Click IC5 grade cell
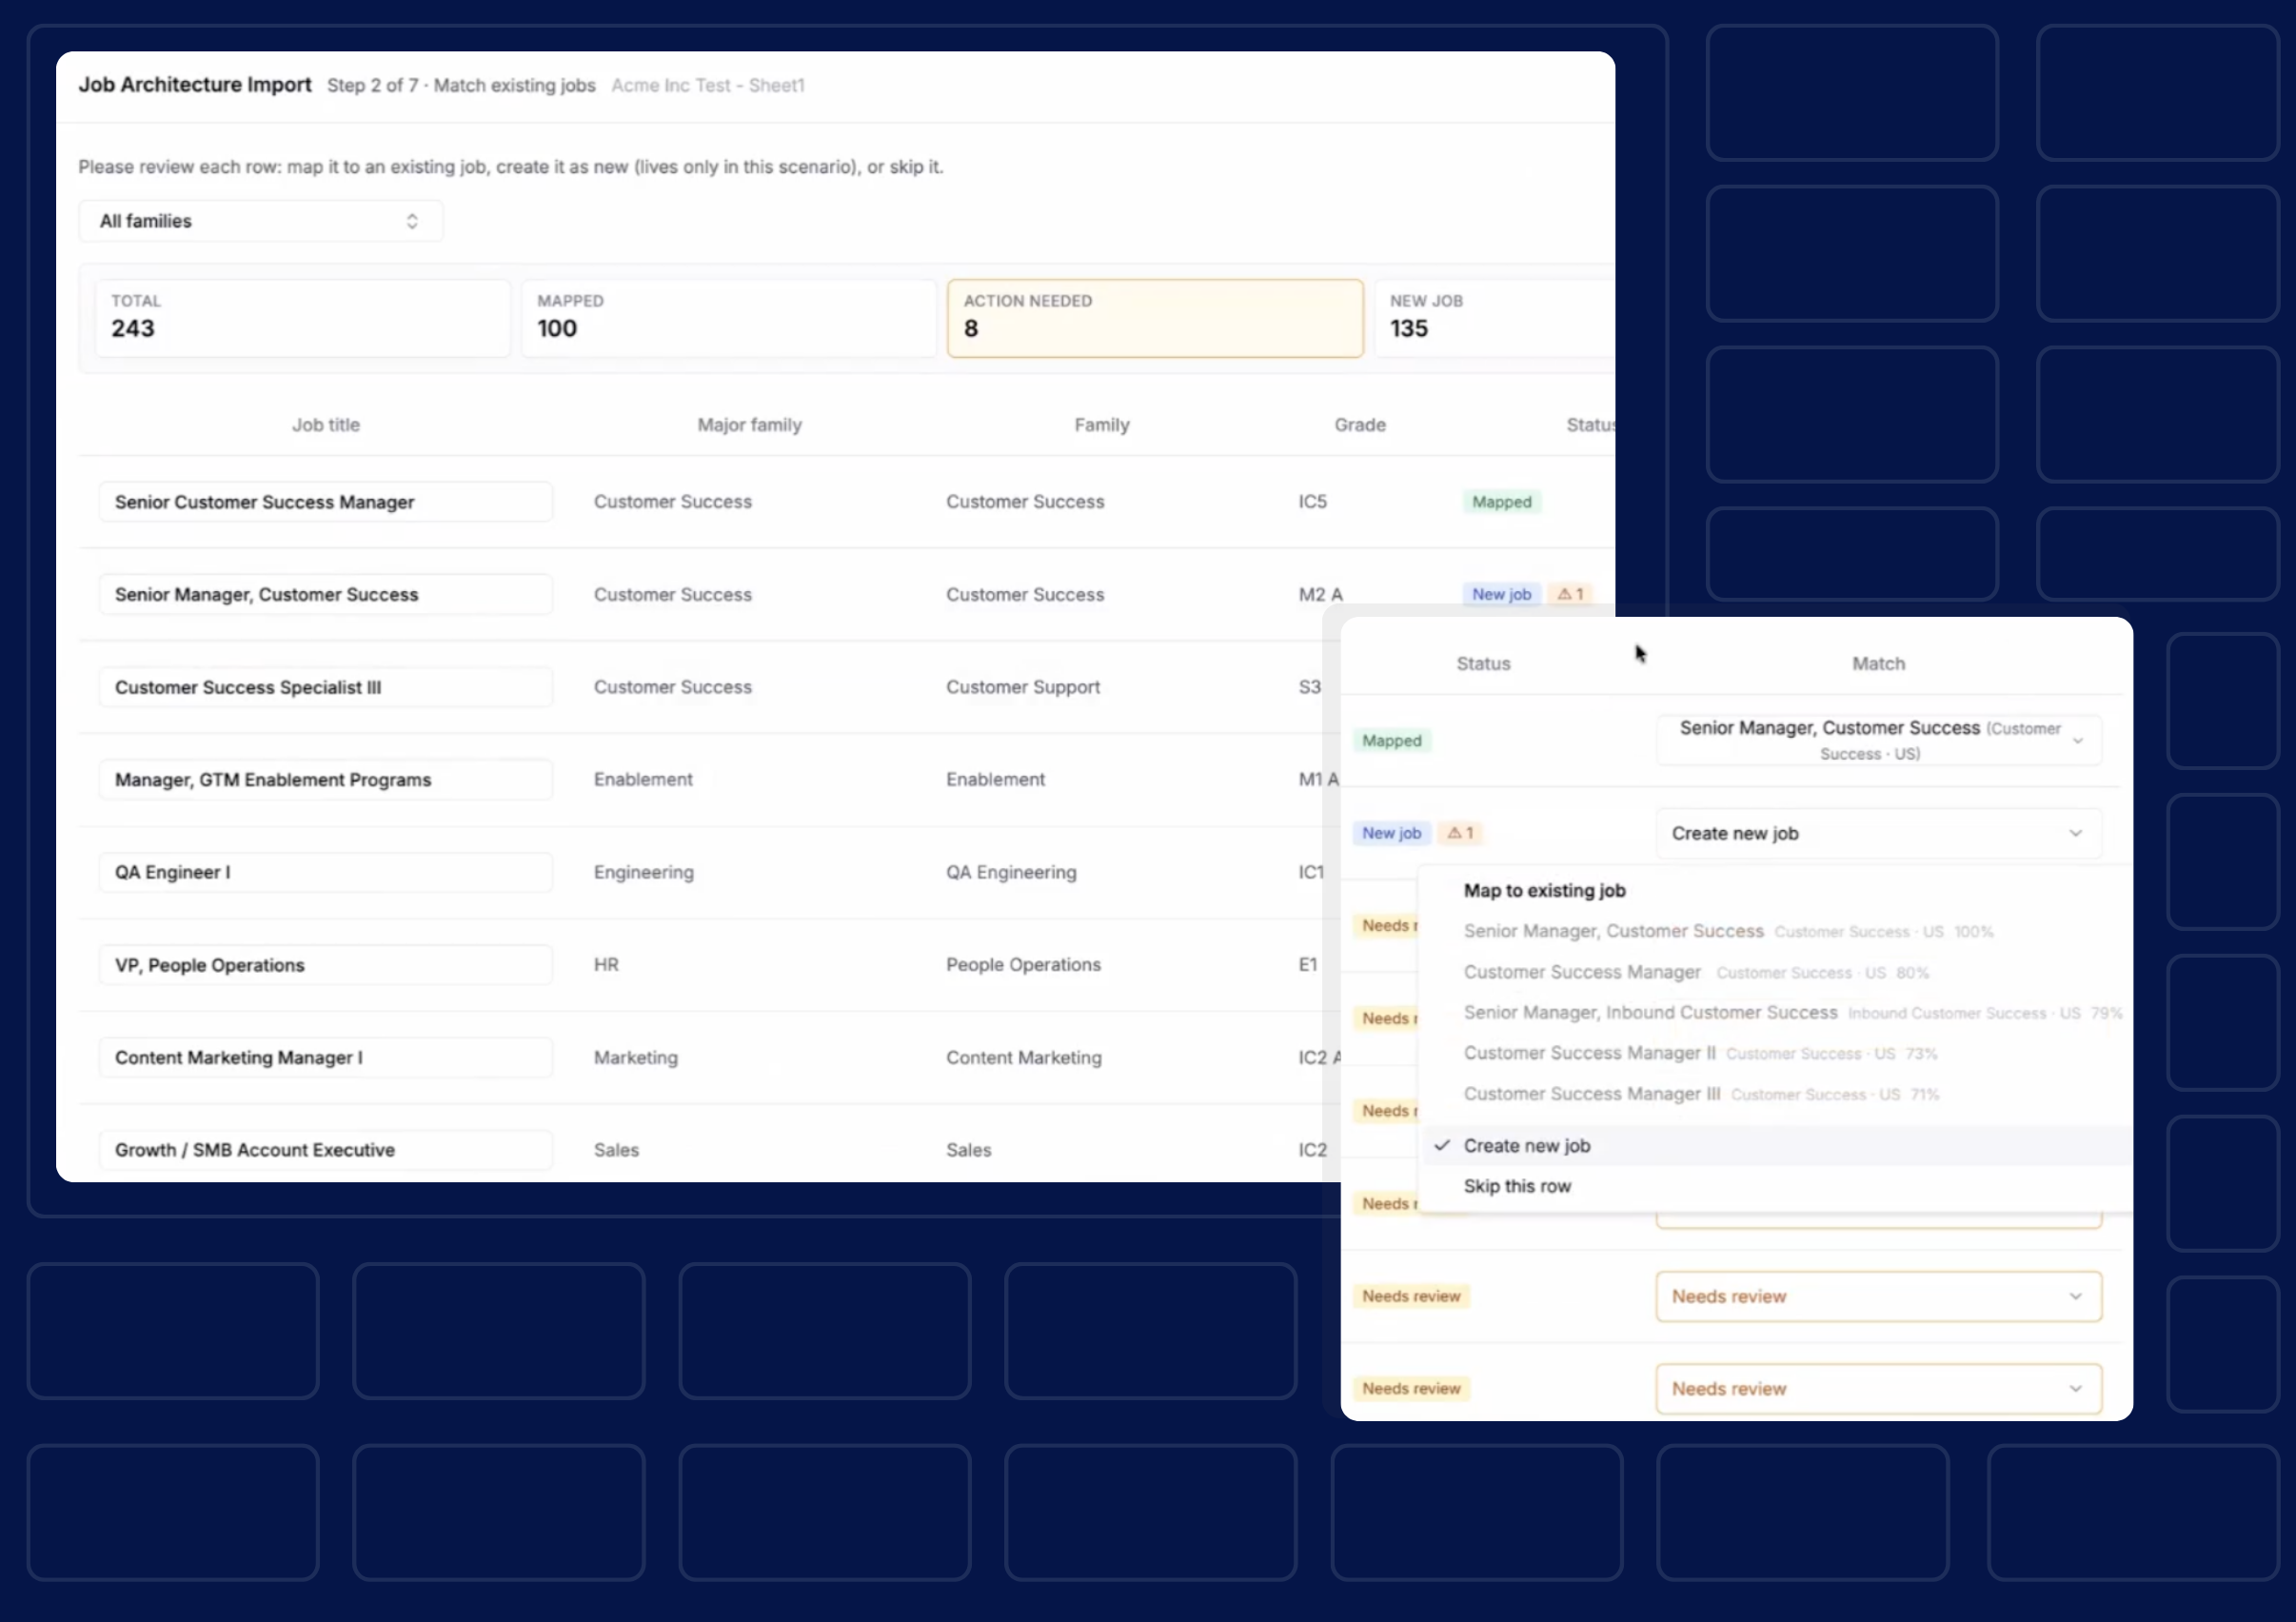The width and height of the screenshot is (2296, 1622). click(x=1313, y=502)
